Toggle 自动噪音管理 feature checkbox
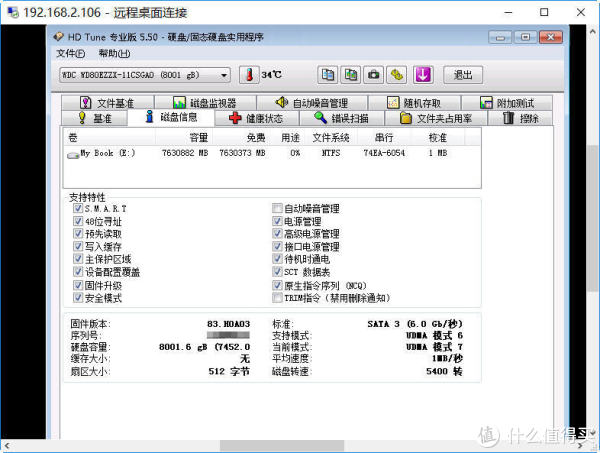The image size is (600, 453). click(277, 208)
